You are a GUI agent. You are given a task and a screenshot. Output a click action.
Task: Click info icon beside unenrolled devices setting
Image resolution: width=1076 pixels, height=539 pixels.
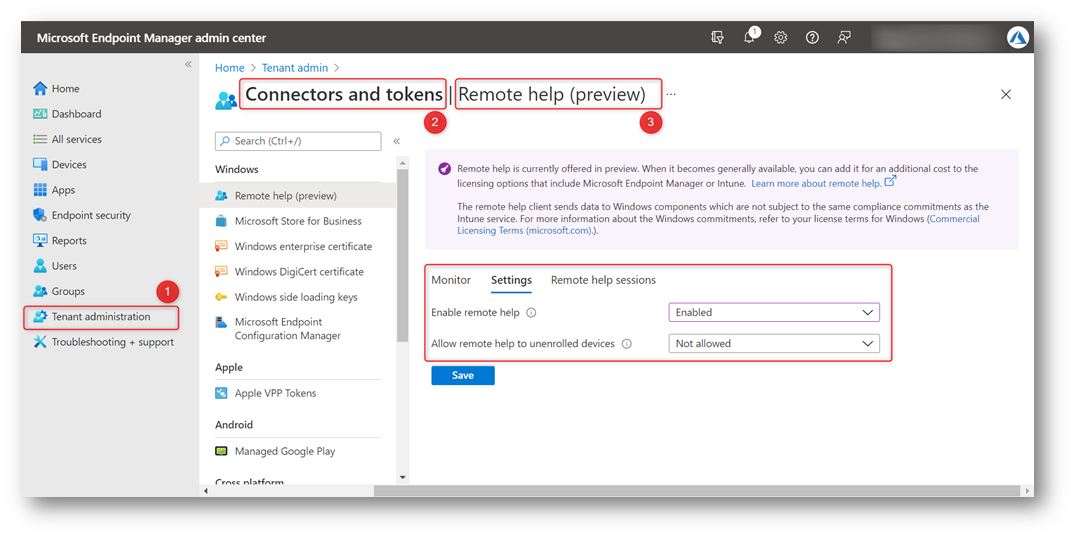pos(627,344)
